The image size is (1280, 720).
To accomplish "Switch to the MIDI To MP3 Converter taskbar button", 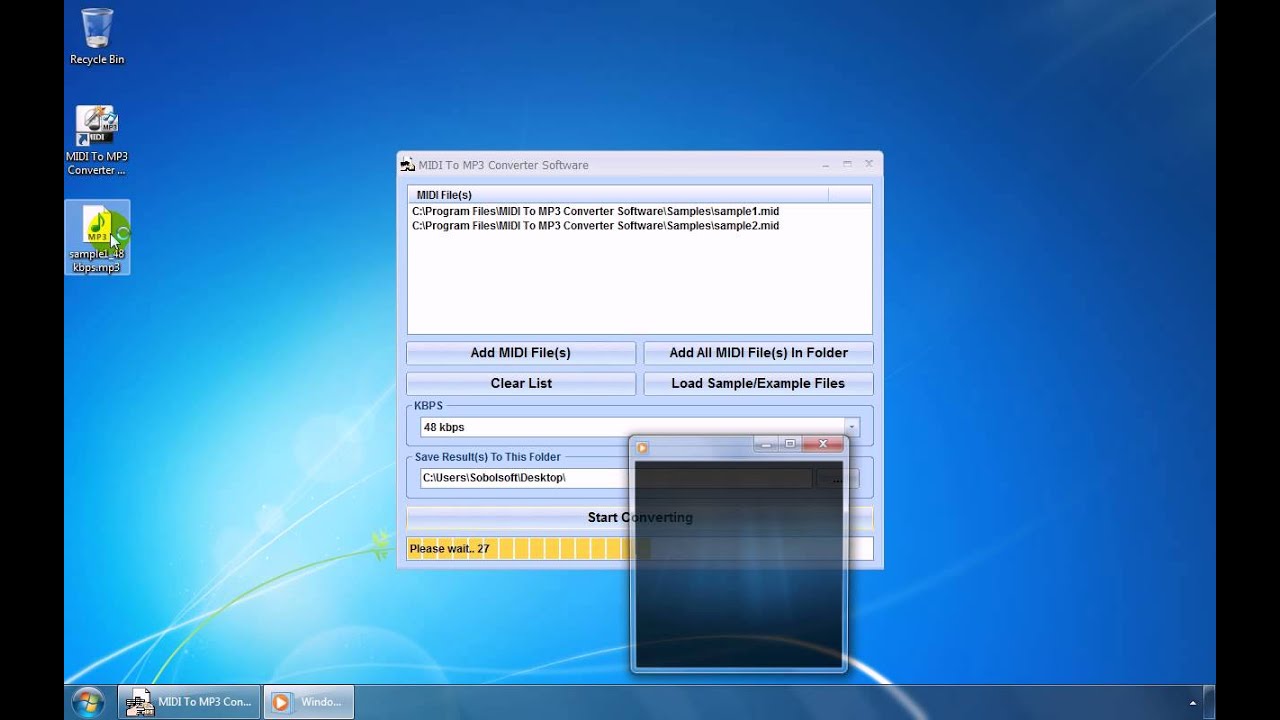I will coord(189,702).
